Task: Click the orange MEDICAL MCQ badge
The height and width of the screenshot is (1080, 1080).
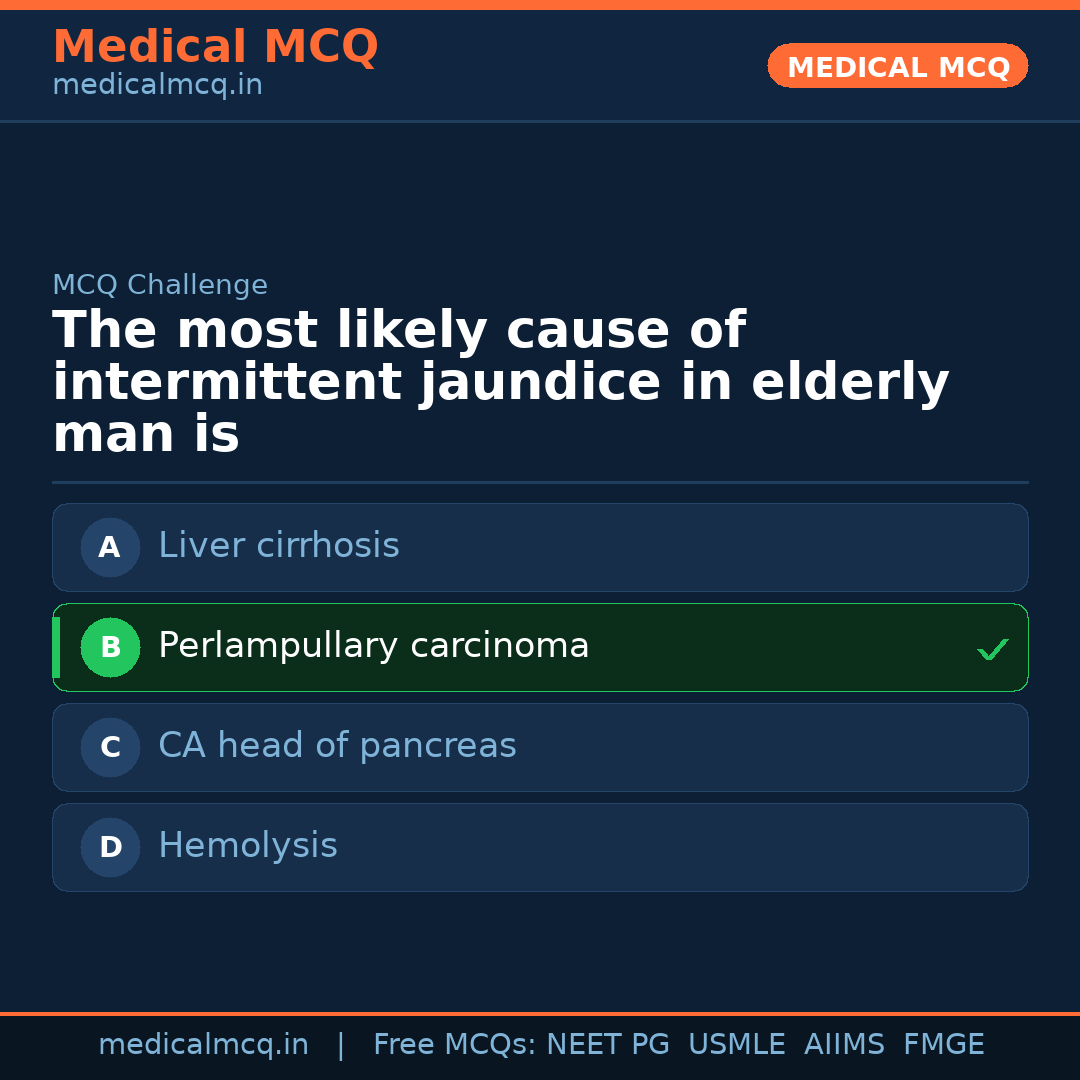Action: [x=898, y=66]
